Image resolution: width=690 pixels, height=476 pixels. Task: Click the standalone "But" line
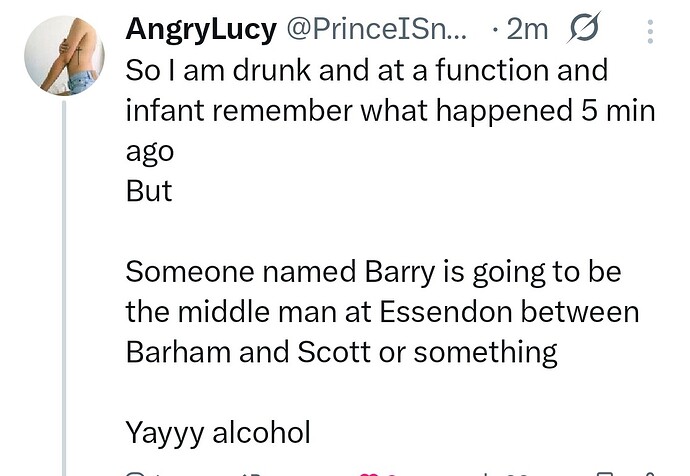click(149, 191)
